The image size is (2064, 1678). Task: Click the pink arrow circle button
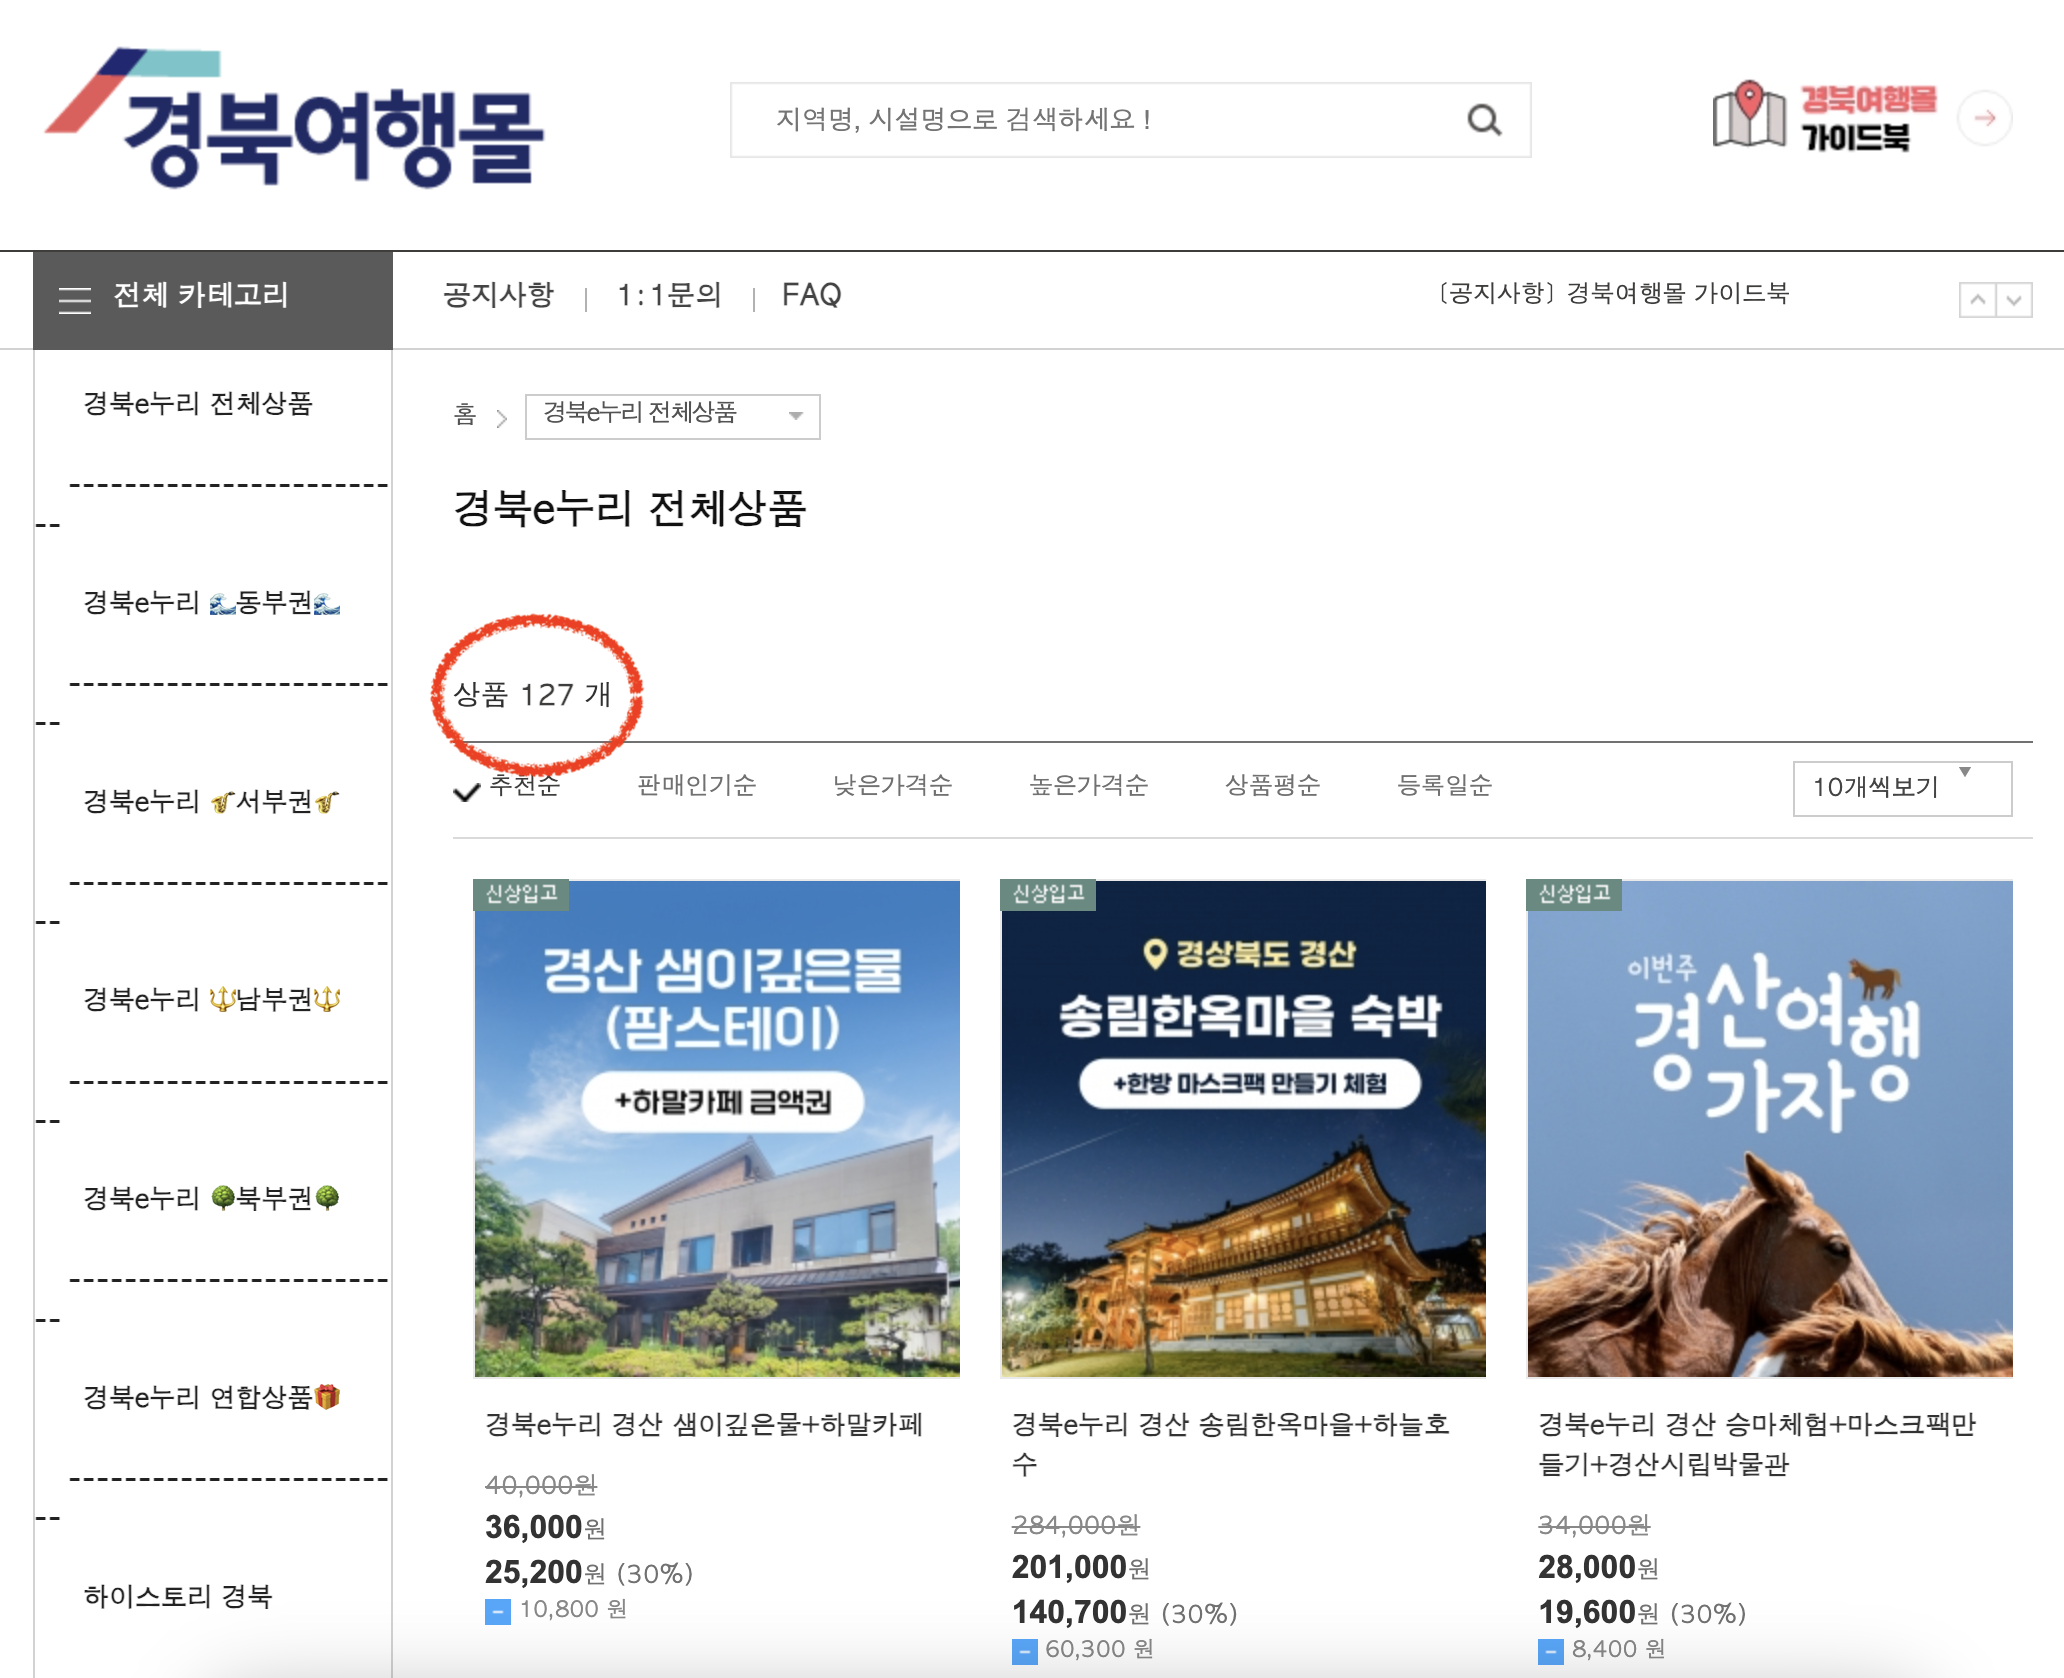pos(1985,118)
